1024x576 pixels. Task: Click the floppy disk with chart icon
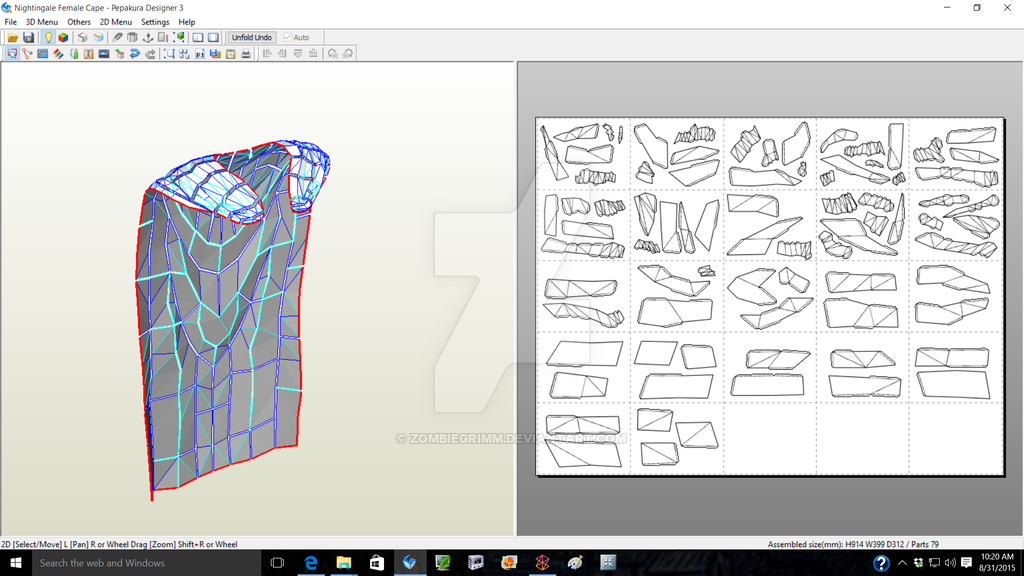pos(215,54)
